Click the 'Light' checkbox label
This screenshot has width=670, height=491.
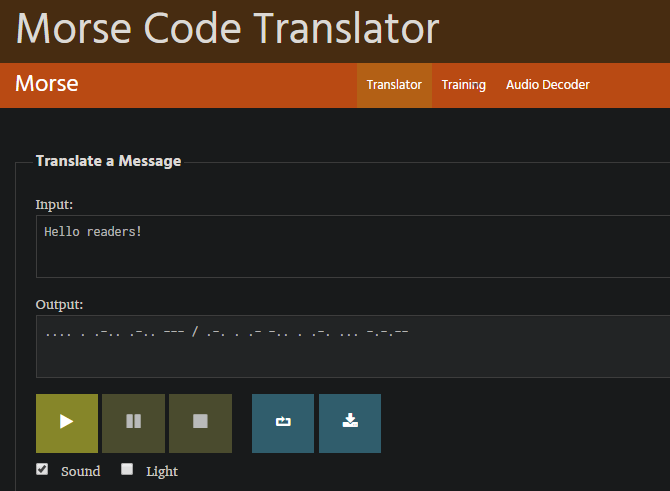162,471
